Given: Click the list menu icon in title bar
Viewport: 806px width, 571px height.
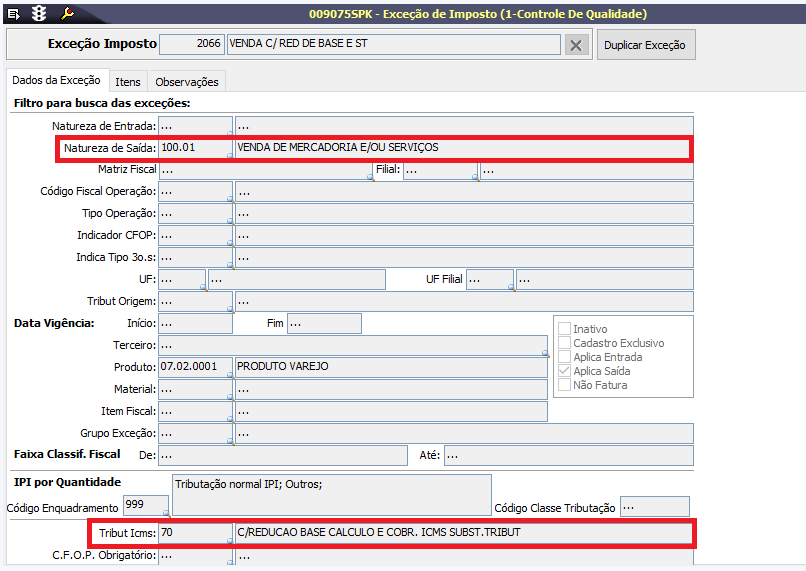Looking at the screenshot, I should [14, 14].
